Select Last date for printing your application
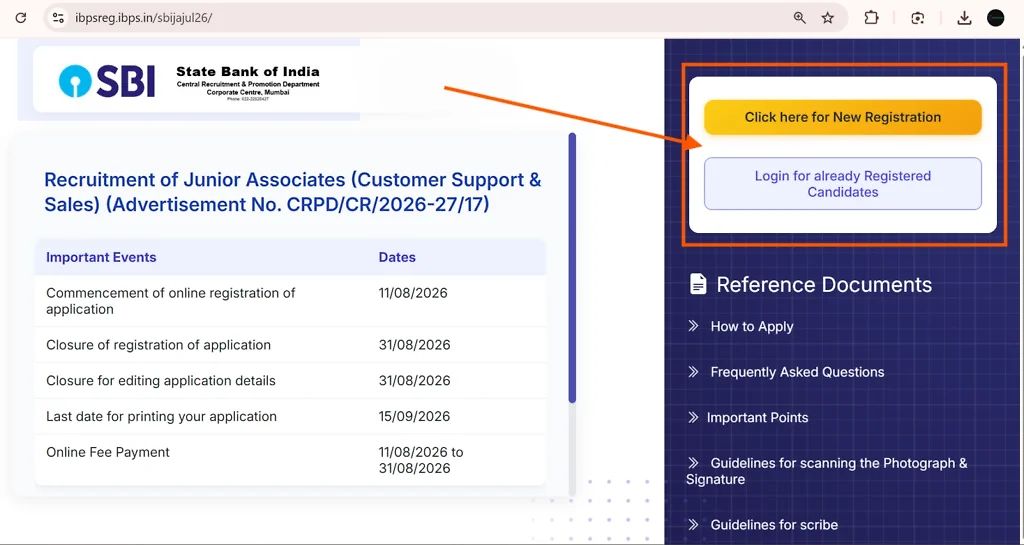Image resolution: width=1024 pixels, height=545 pixels. [161, 416]
